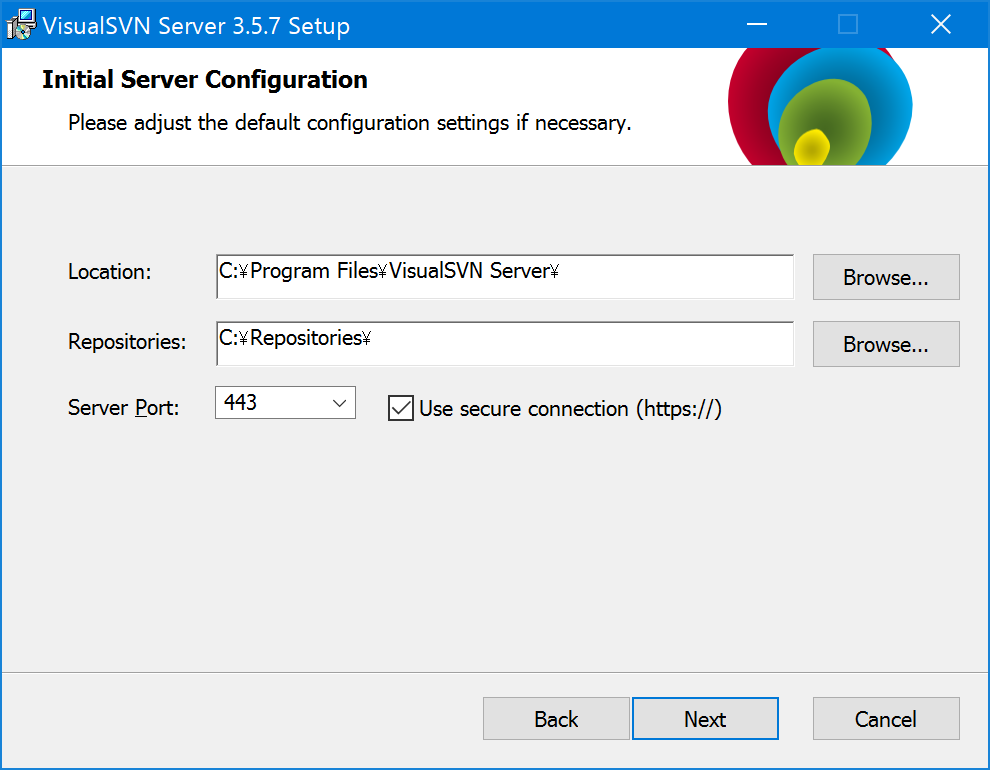This screenshot has height=770, width=990.
Task: Click the Initial Server Configuration heading
Action: (x=205, y=80)
